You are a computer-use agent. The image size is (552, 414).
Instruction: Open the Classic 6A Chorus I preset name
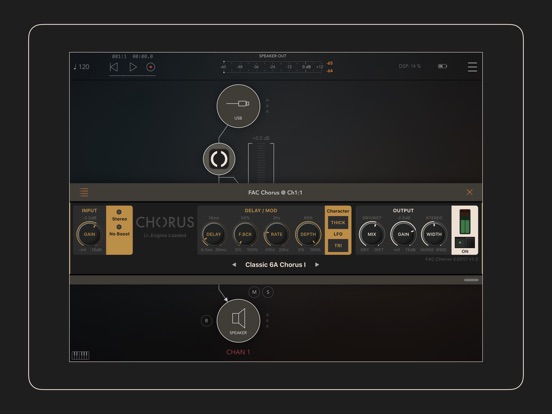pyautogui.click(x=276, y=265)
